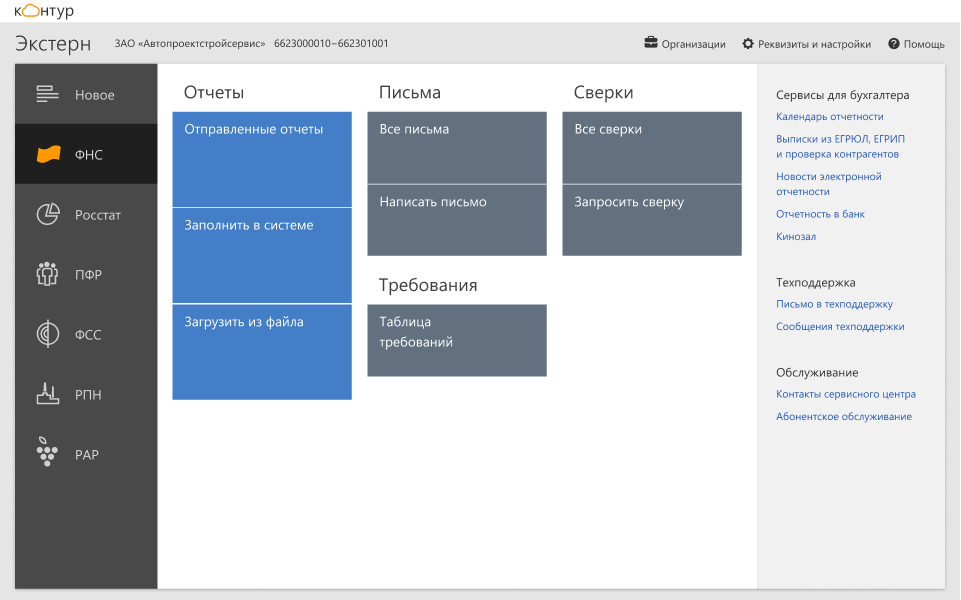Screen dimensions: 961x600
Task: Open the Отправленные отчеты tile
Action: [262, 159]
